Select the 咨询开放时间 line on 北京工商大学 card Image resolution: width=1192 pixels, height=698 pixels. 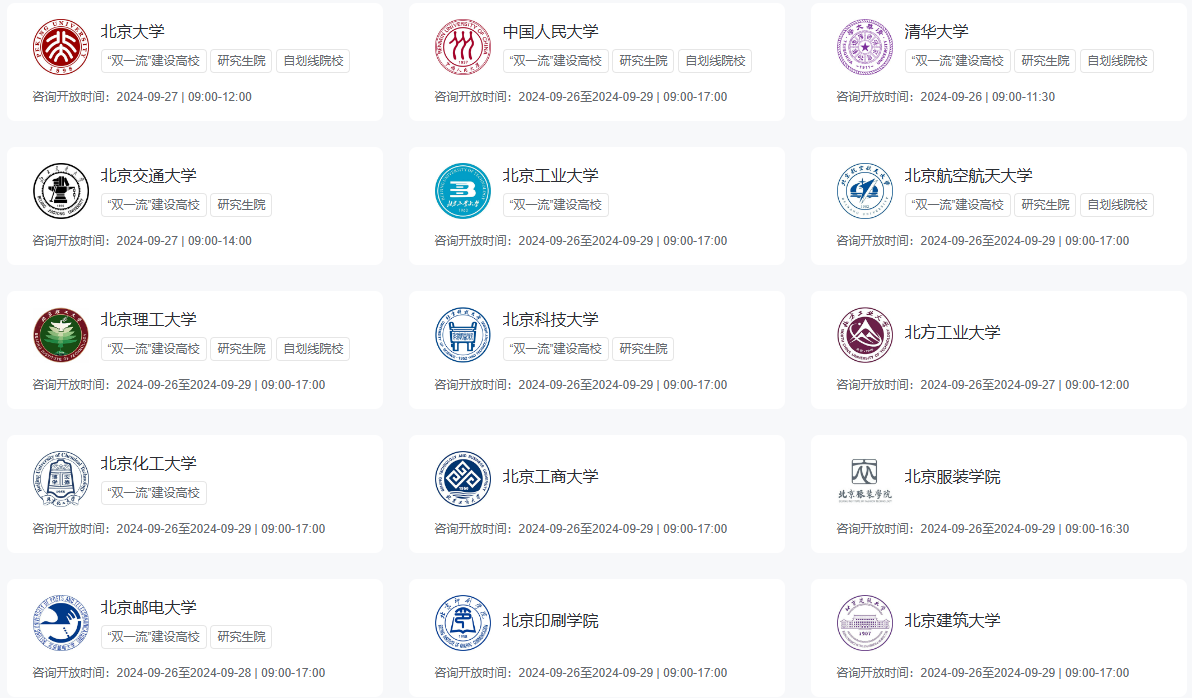point(581,529)
